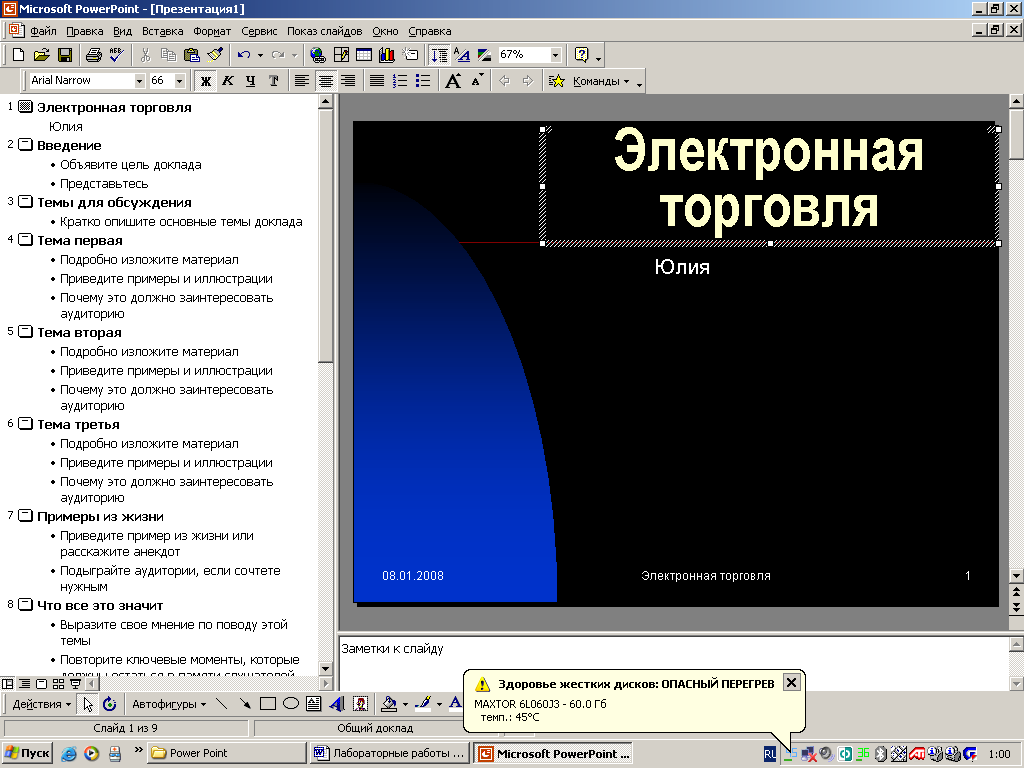Open fill color dropdown arrow
1024x768 pixels.
[406, 704]
